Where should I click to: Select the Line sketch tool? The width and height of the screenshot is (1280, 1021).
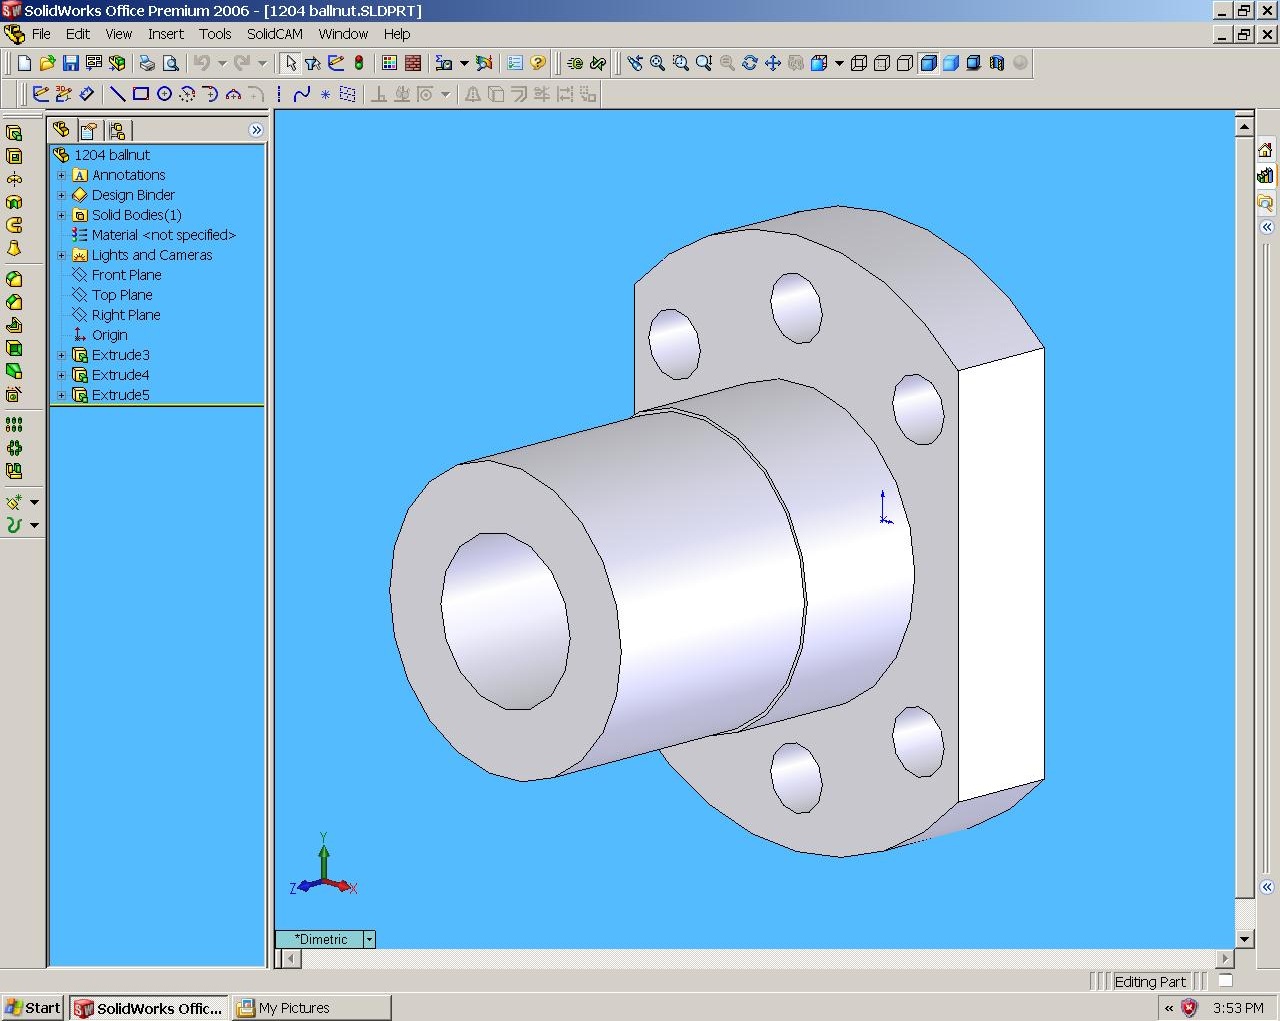(x=117, y=94)
